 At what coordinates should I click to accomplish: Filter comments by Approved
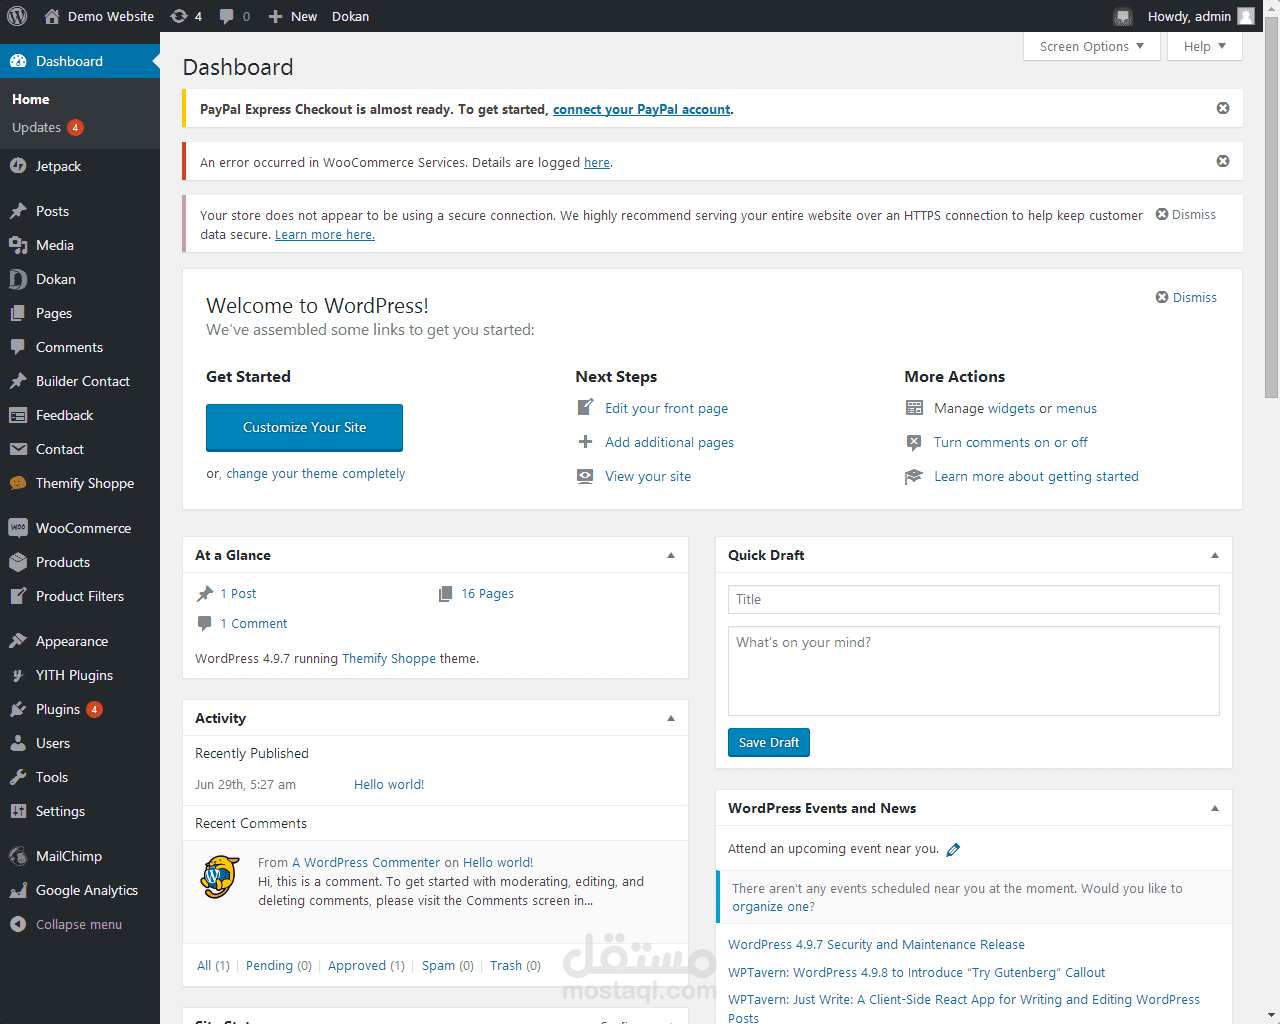click(x=366, y=965)
